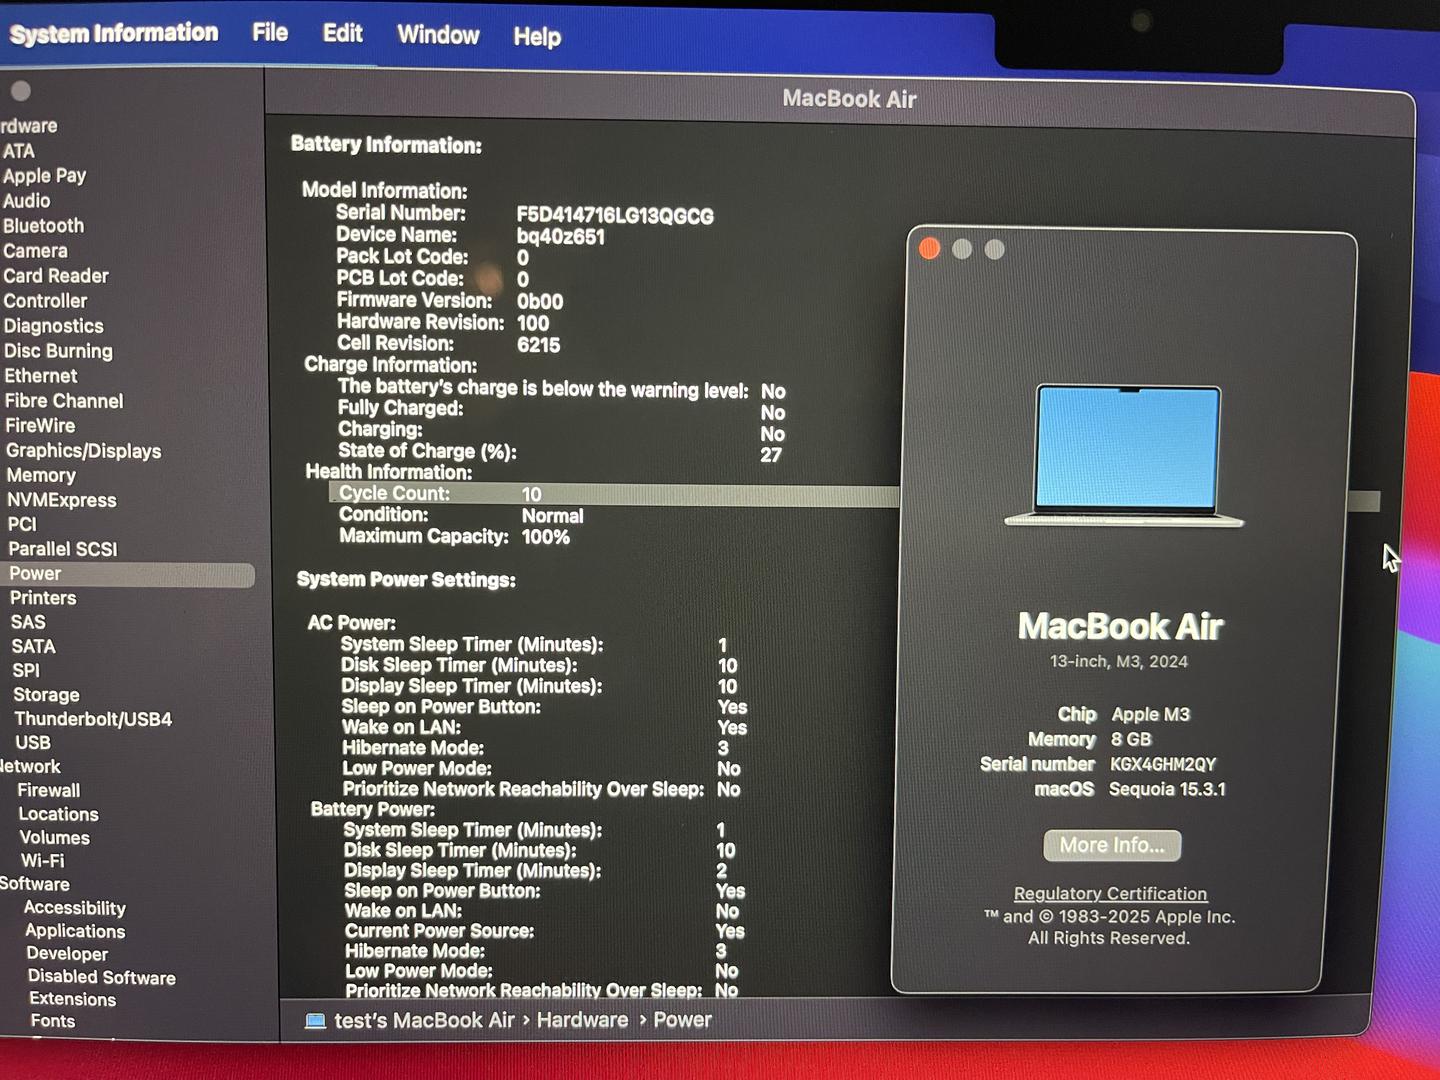
Task: Click the Apple M3 chip value
Action: (1151, 715)
